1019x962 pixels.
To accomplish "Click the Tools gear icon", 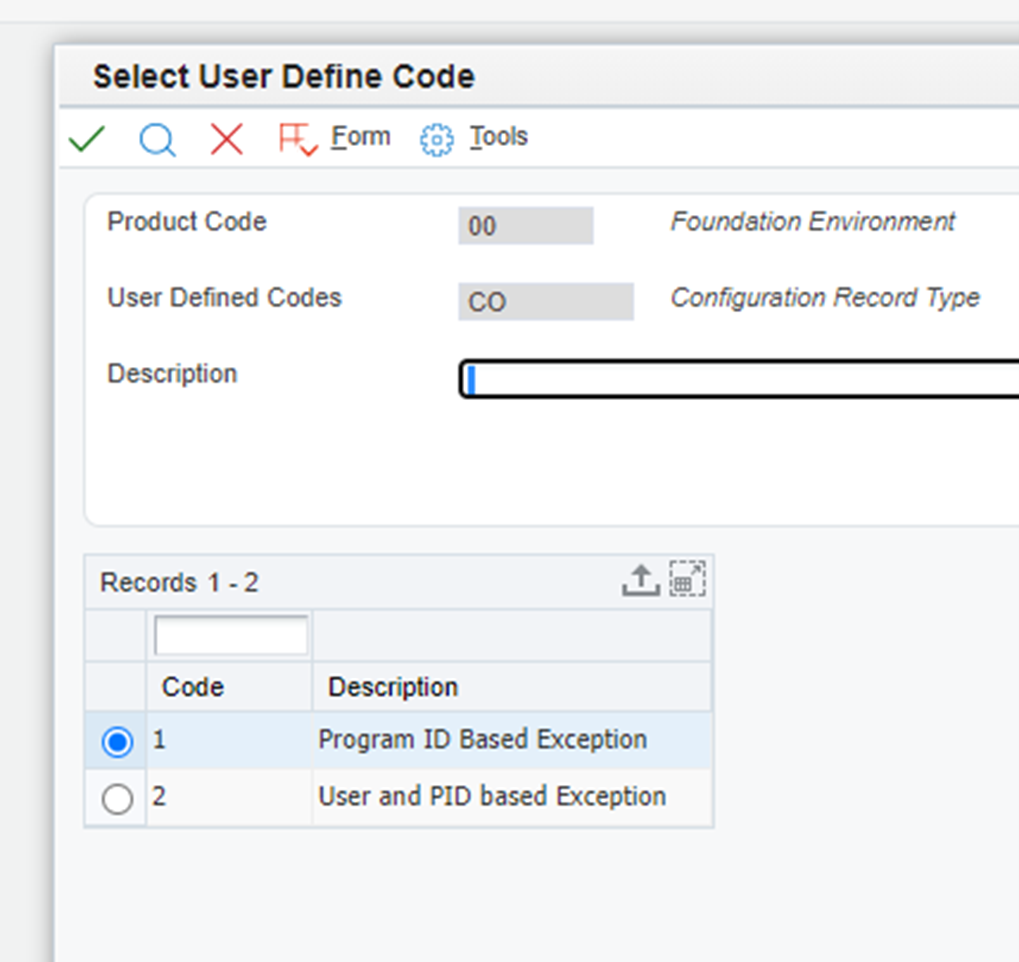I will pos(437,139).
